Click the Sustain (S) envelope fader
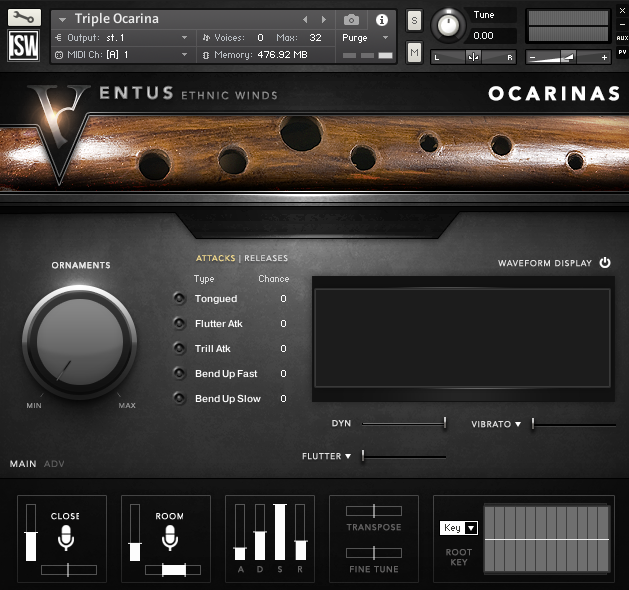The width and height of the screenshot is (629, 590). (280, 532)
